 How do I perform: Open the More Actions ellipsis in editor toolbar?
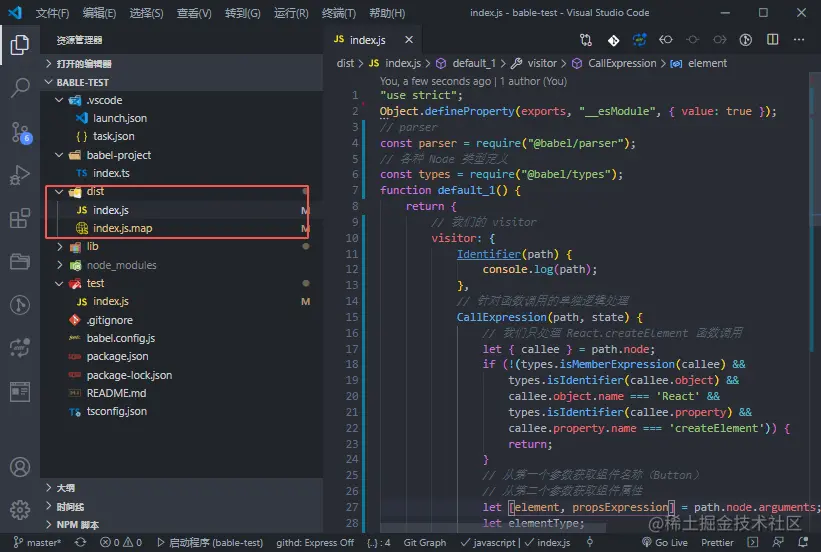pyautogui.click(x=798, y=40)
